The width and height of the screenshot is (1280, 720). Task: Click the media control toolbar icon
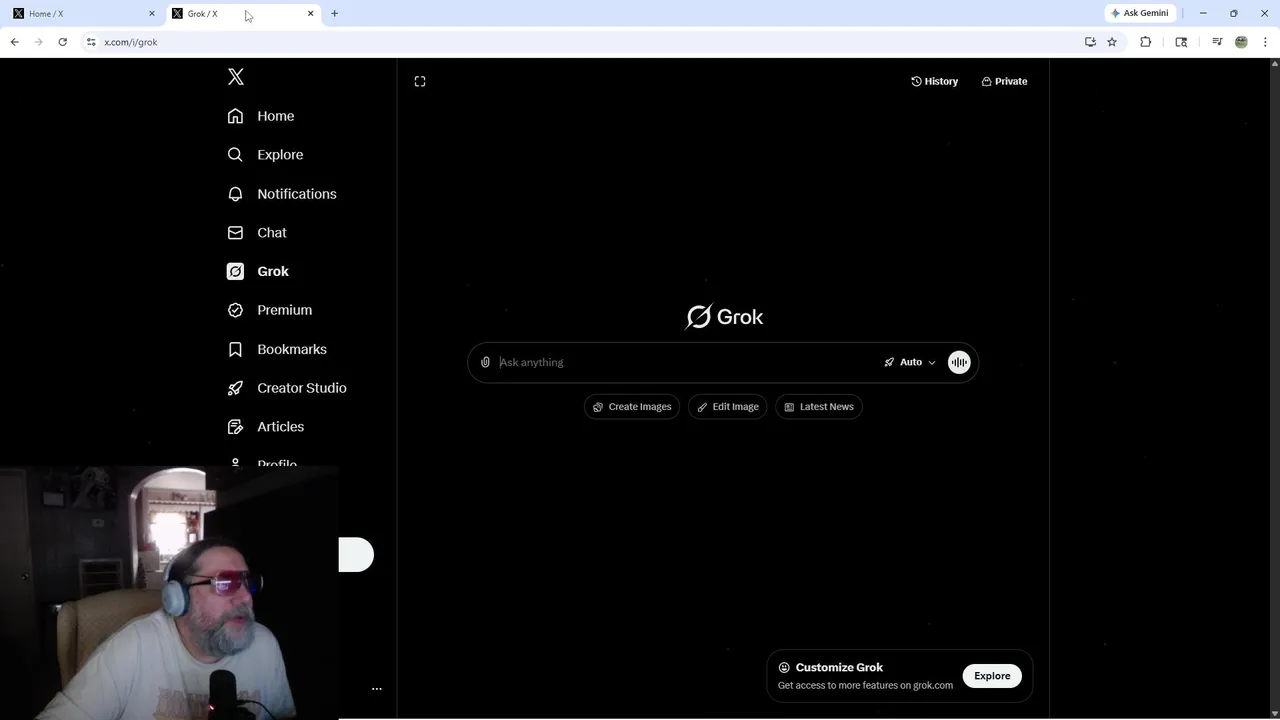pos(1217,42)
